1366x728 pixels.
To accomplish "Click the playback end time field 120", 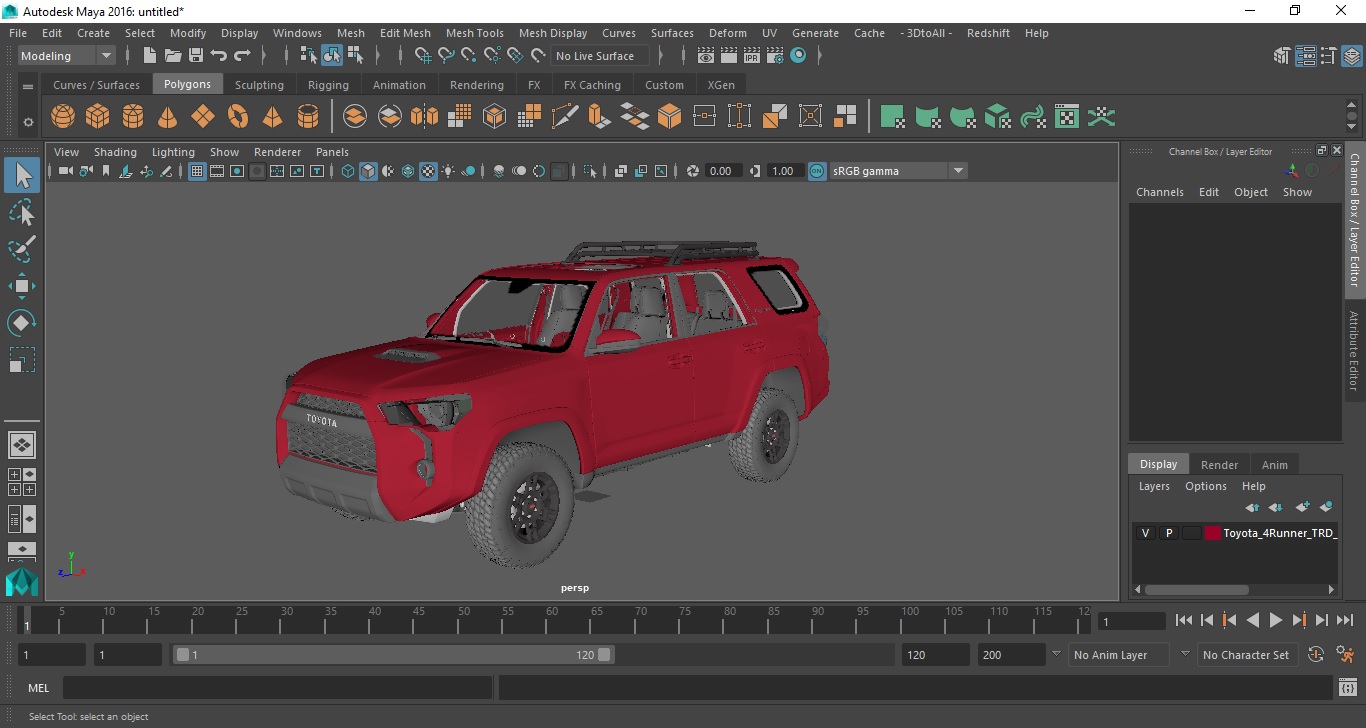I will [x=935, y=655].
